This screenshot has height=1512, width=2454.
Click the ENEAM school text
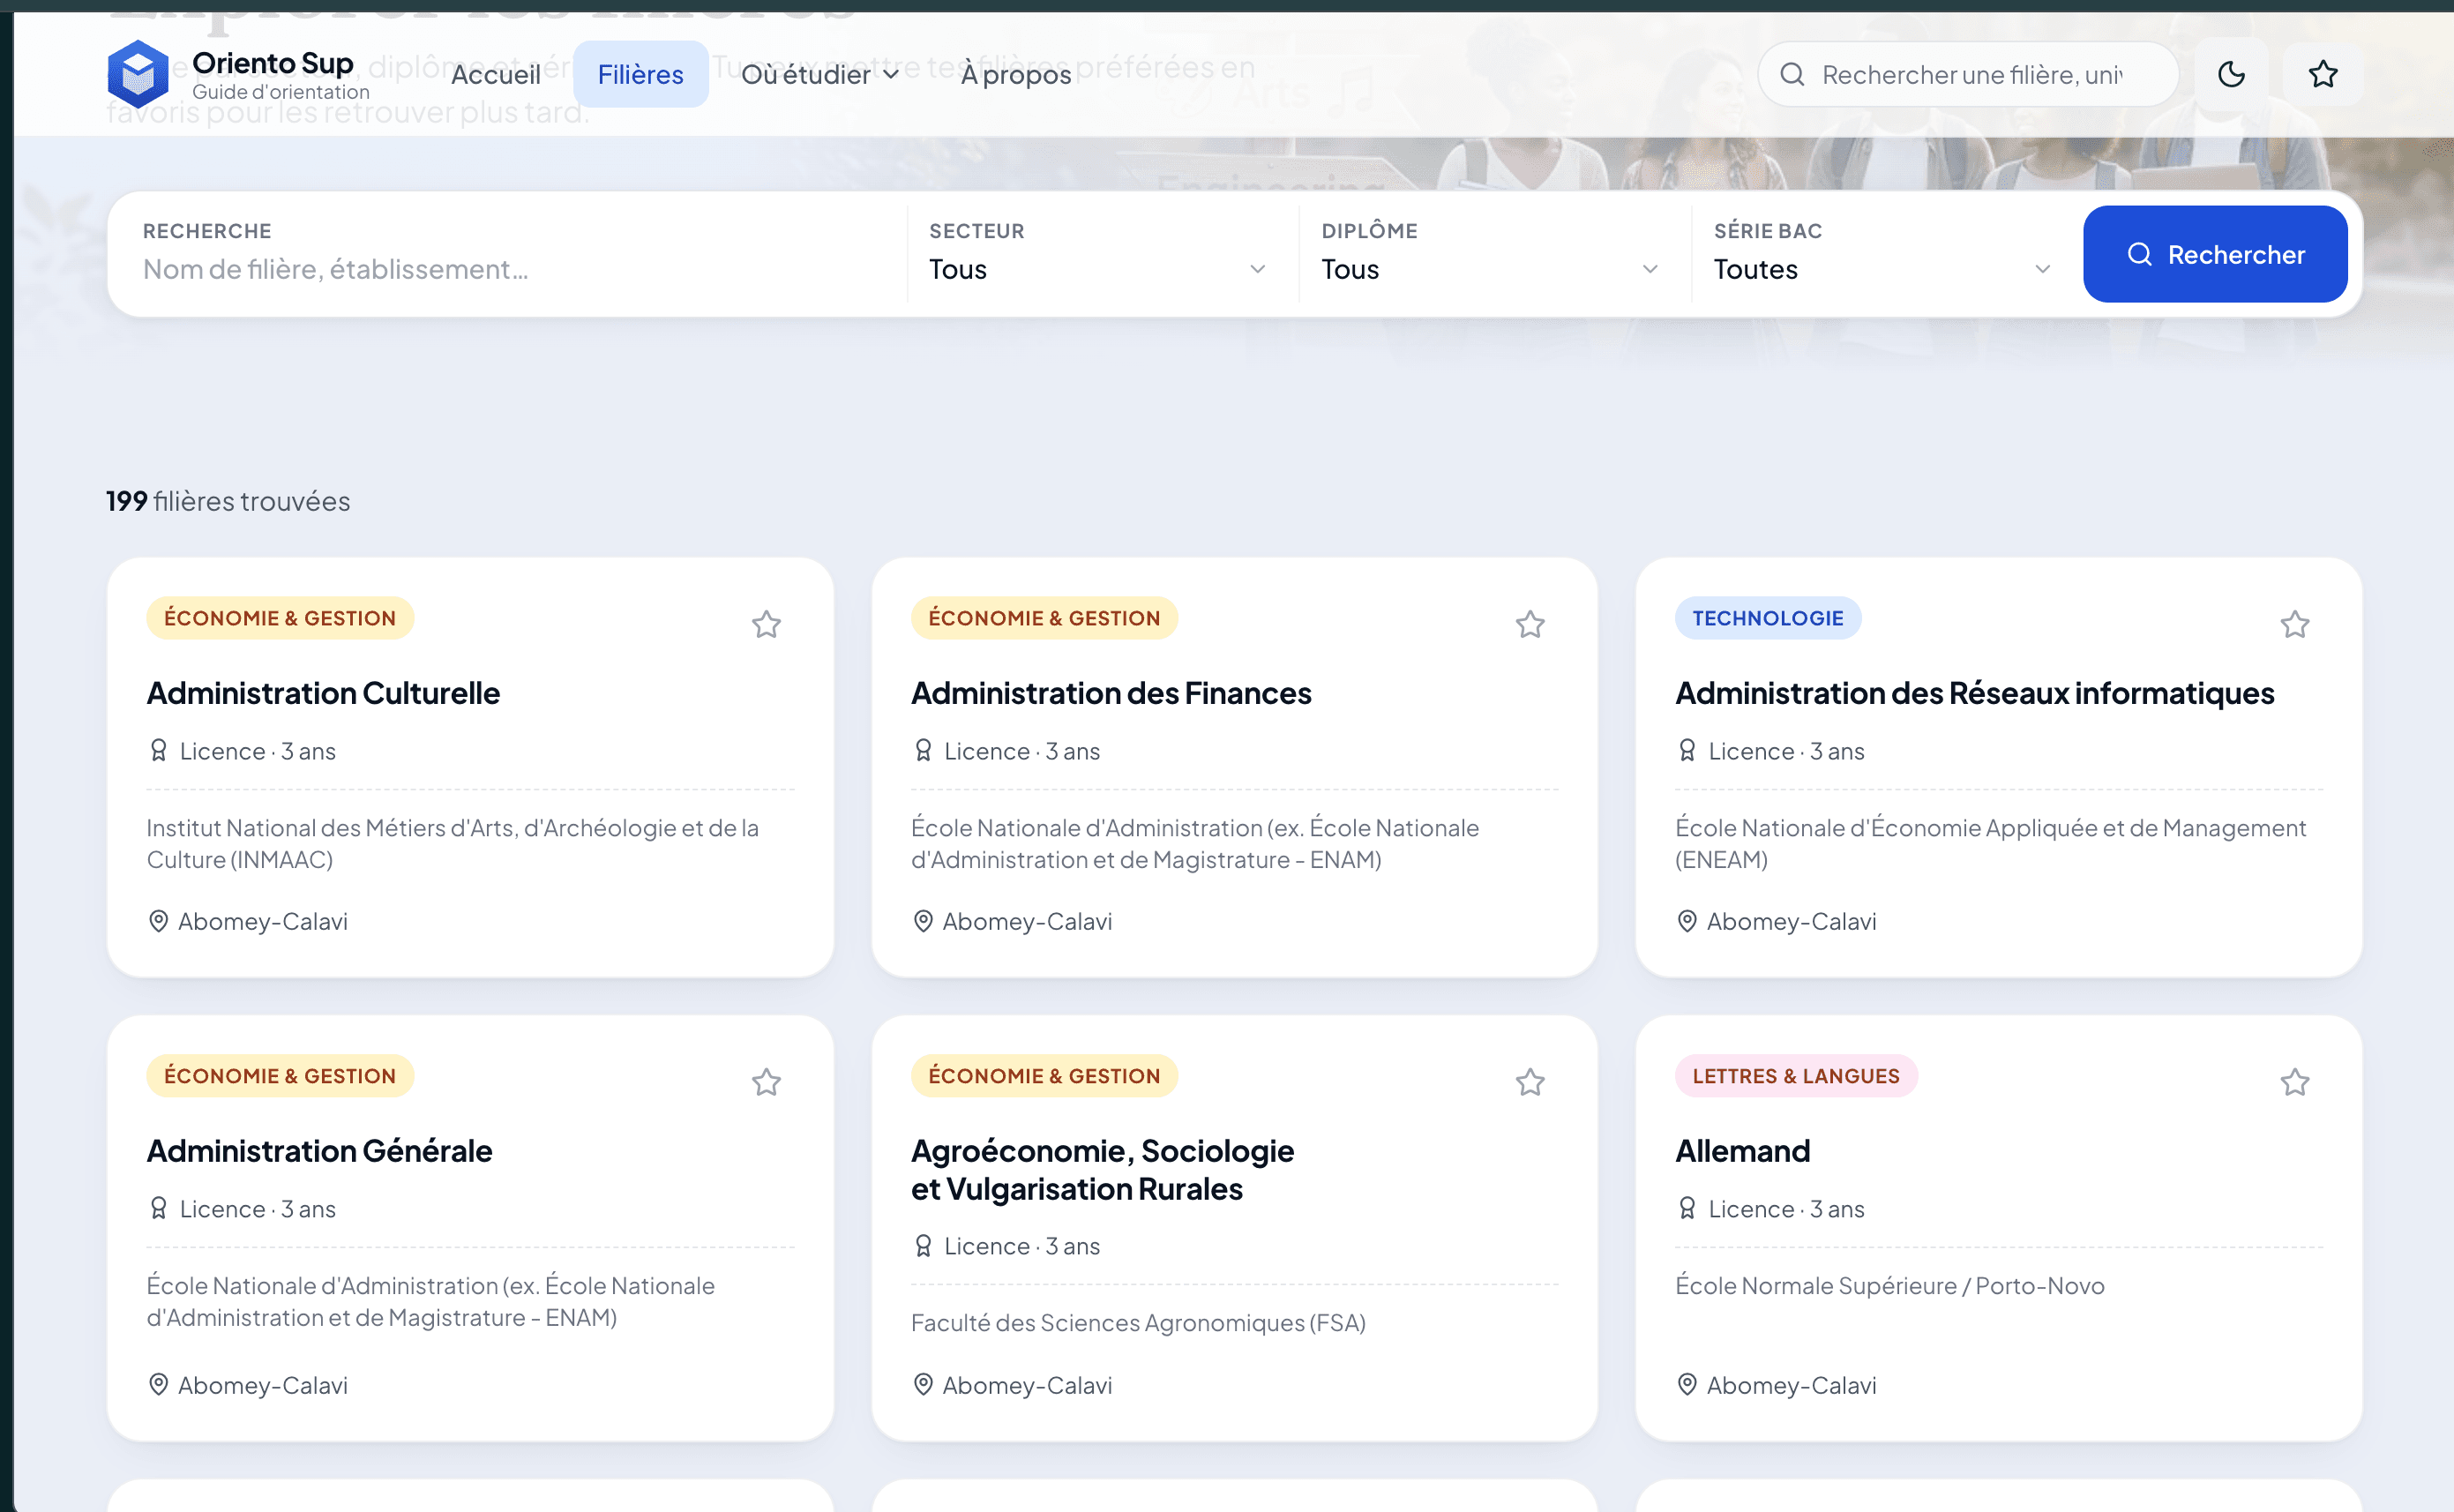tap(1990, 843)
